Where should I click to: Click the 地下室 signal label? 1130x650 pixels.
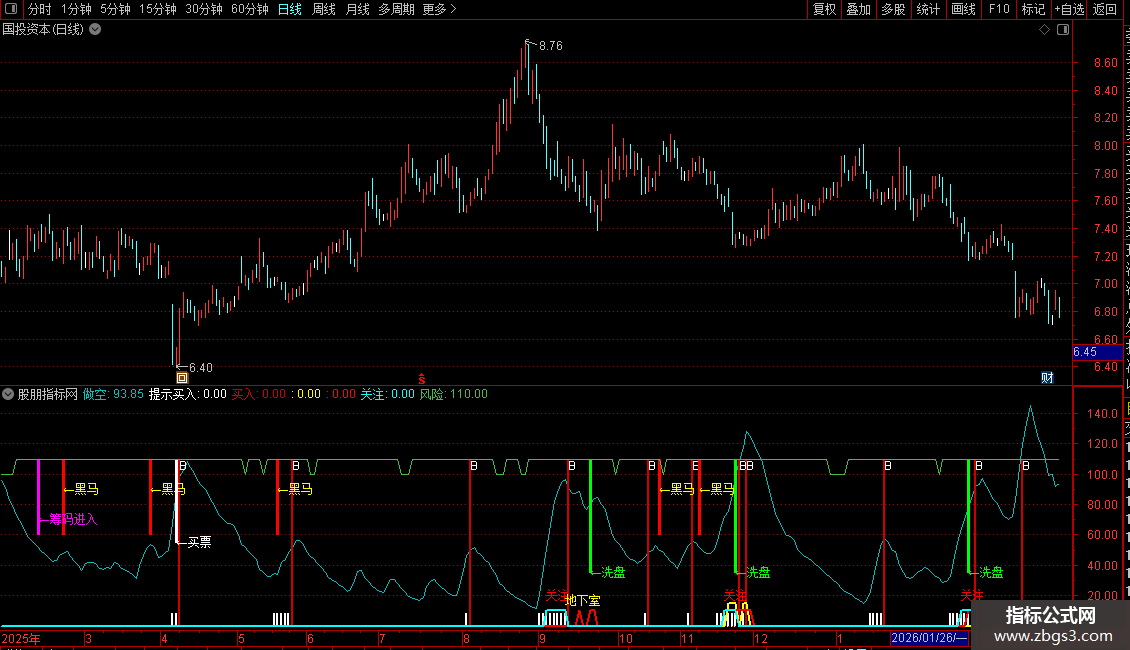(582, 600)
